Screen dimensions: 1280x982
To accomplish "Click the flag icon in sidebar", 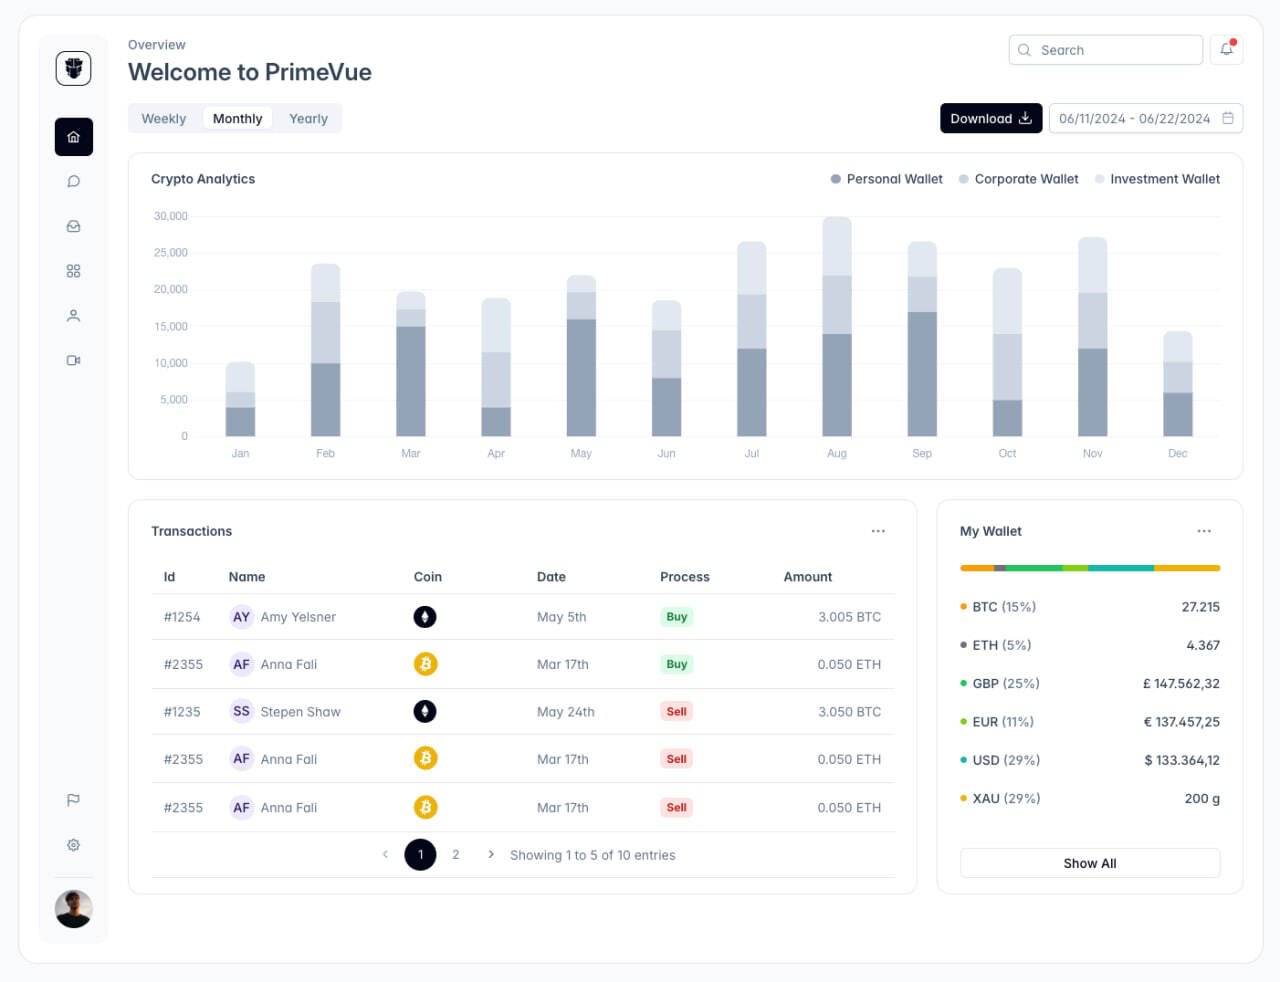I will click(x=73, y=800).
